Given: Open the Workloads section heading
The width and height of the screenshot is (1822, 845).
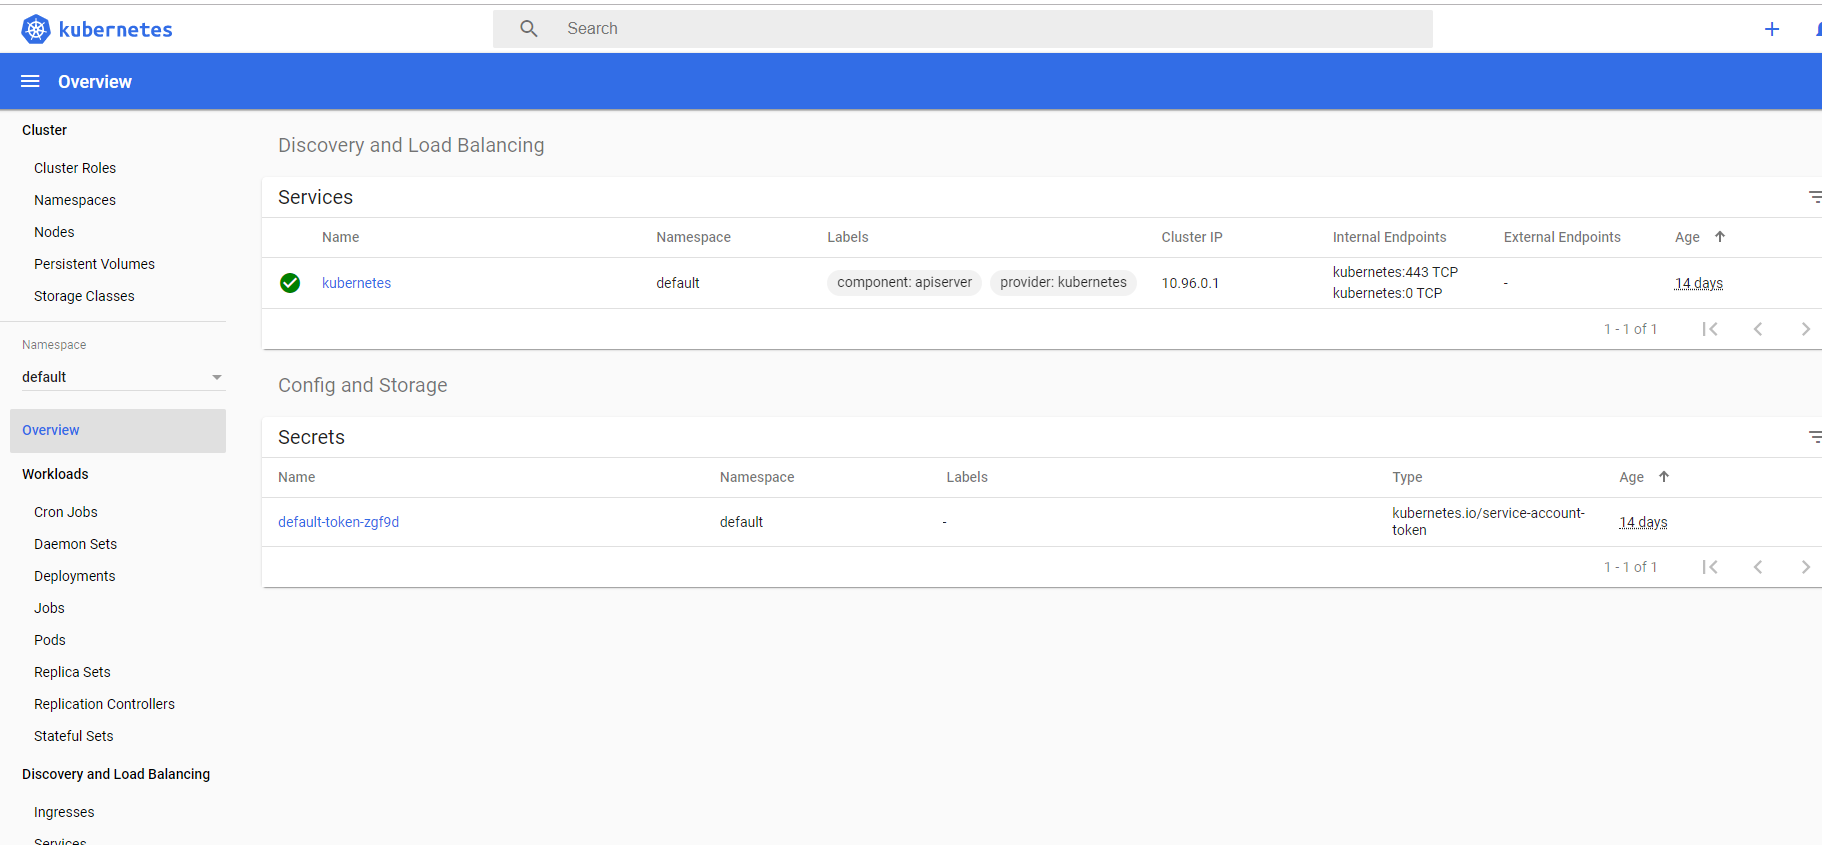Looking at the screenshot, I should pyautogui.click(x=55, y=474).
